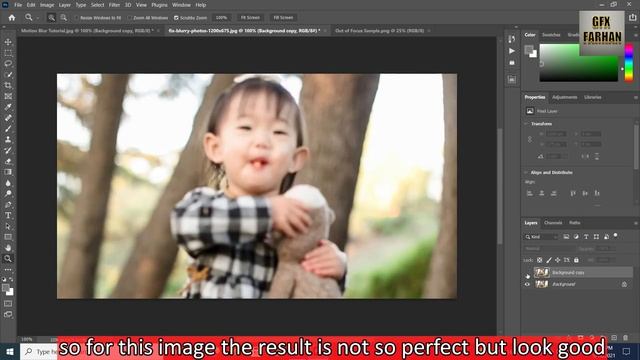Toggle visibility of Background copy layer

[x=527, y=273]
